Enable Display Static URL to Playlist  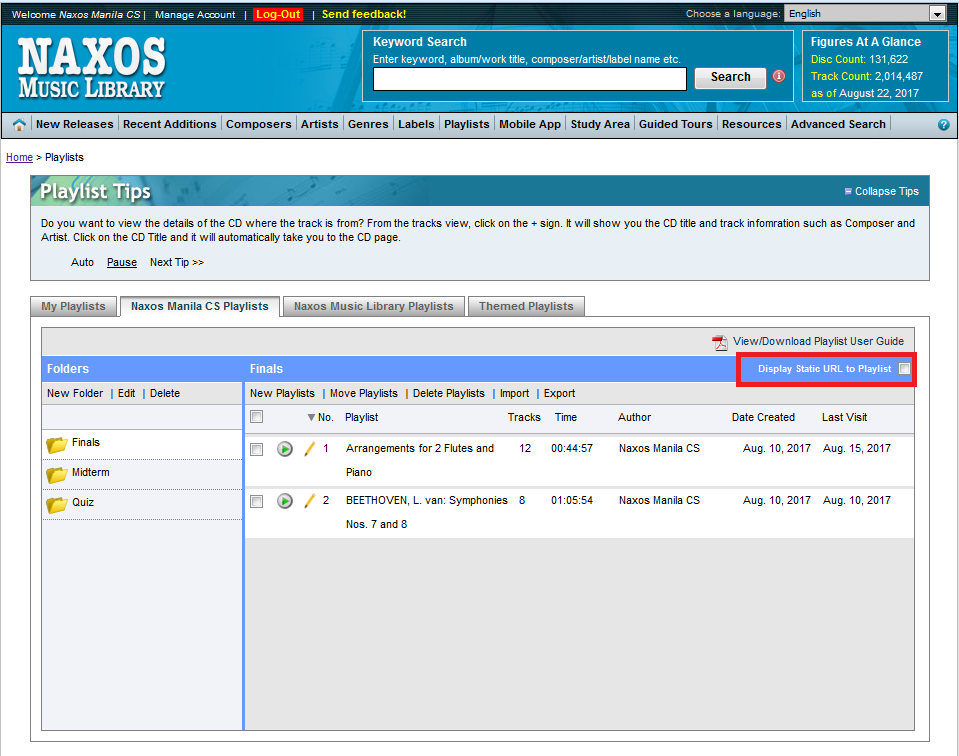(x=905, y=369)
